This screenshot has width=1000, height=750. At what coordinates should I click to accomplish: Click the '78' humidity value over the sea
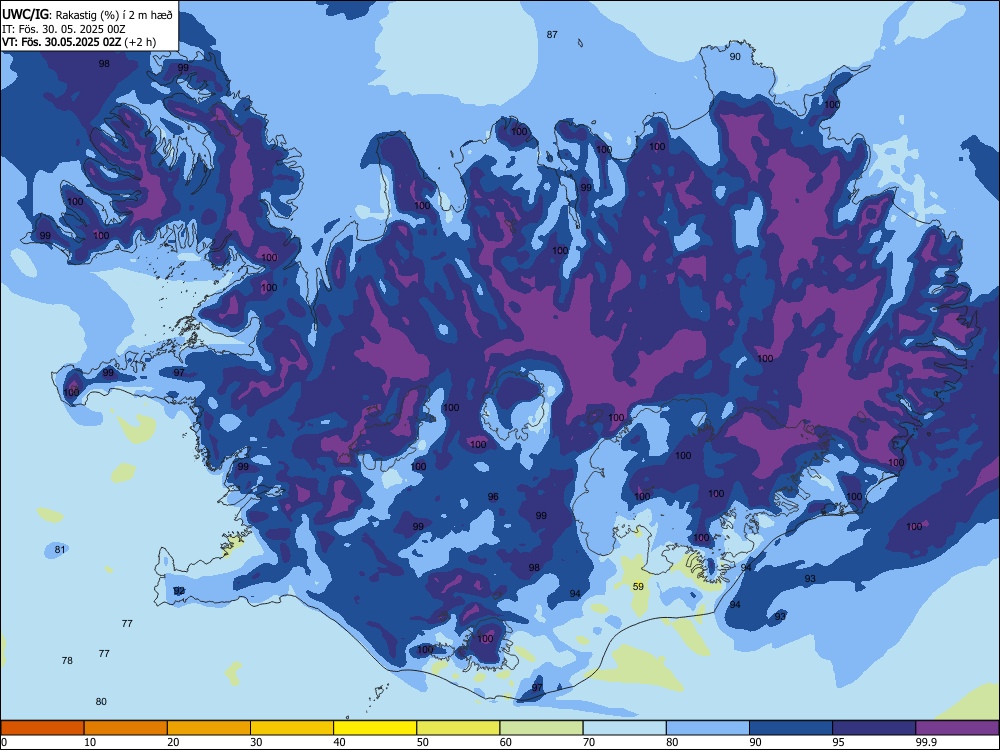pyautogui.click(x=67, y=661)
